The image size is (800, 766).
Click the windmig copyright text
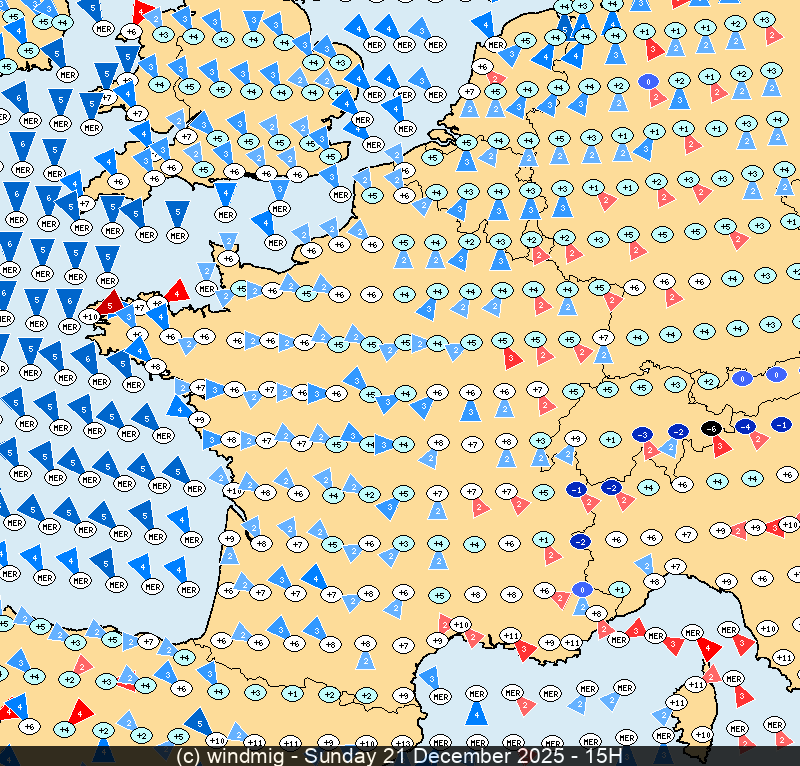pyautogui.click(x=235, y=756)
